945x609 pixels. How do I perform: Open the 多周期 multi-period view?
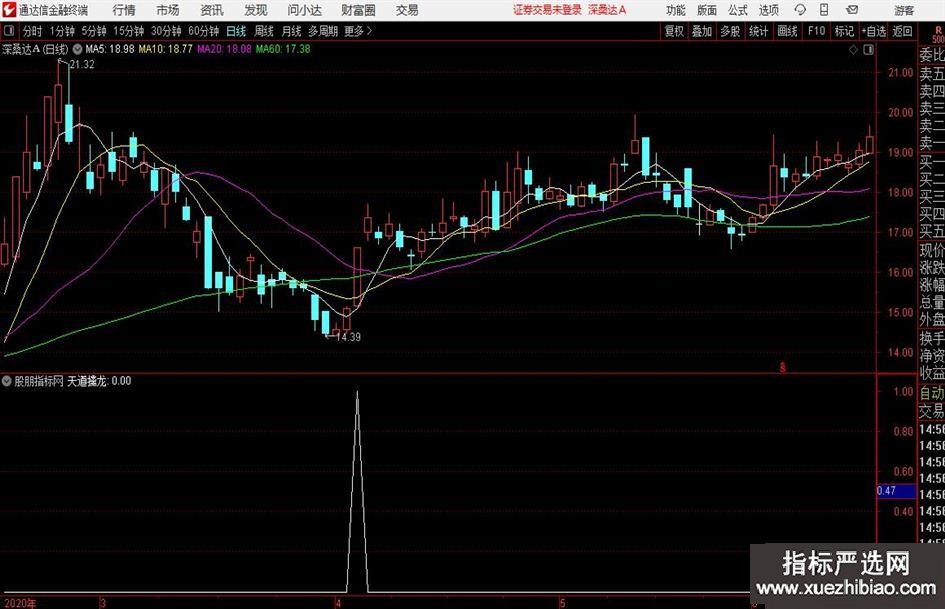click(322, 31)
